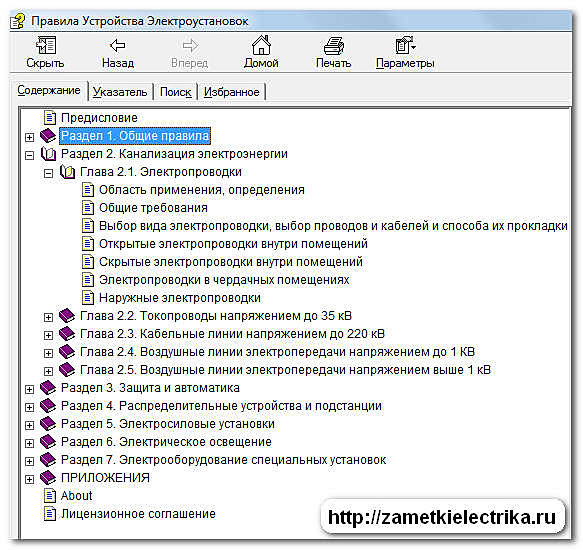The image size is (583, 550).
Task: Click the Раздел 1 purple book icon
Action: (x=48, y=136)
